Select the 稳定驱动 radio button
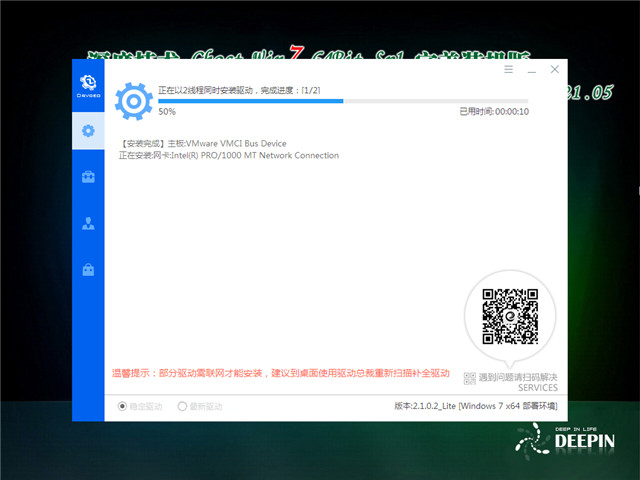640x480 pixels. [122, 406]
